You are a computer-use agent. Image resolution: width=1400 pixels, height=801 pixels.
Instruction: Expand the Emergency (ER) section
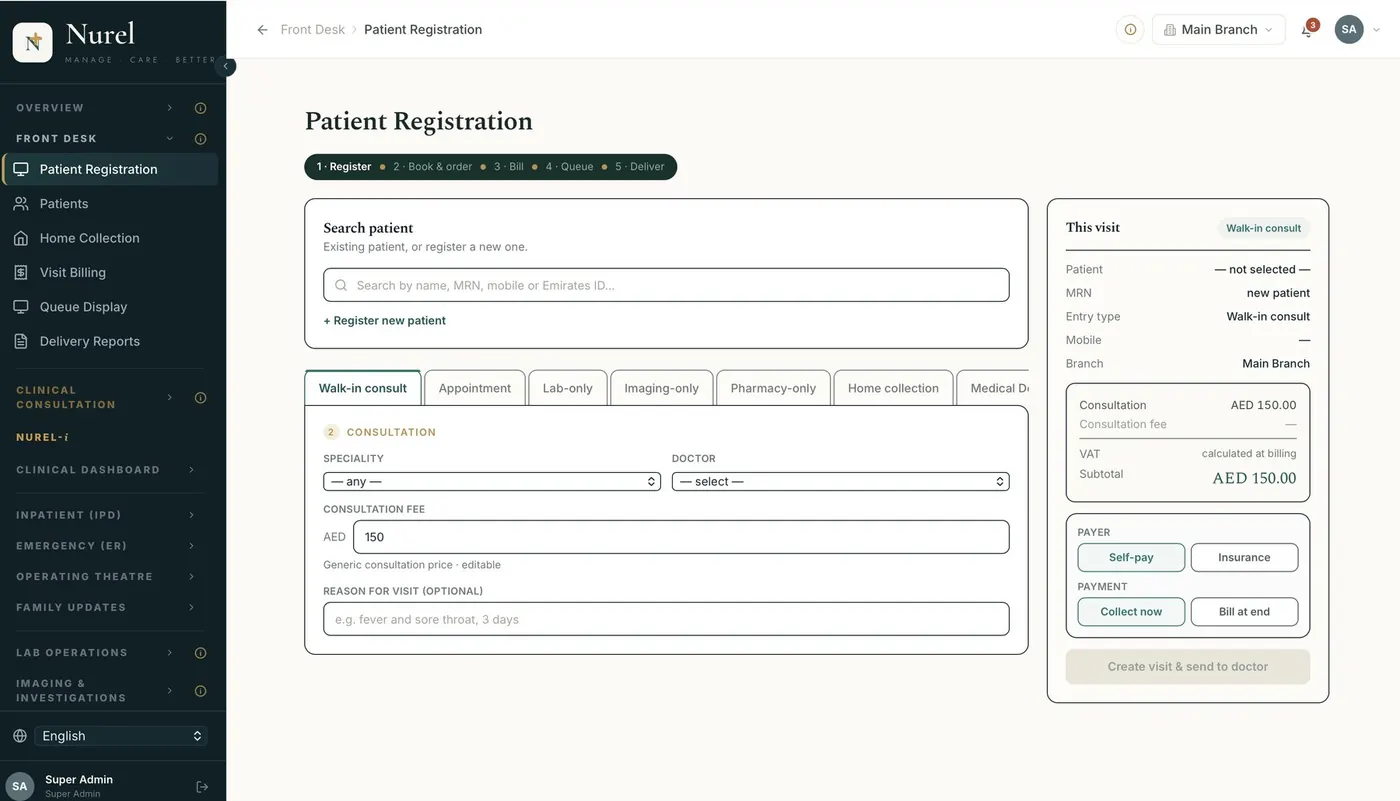click(x=105, y=546)
